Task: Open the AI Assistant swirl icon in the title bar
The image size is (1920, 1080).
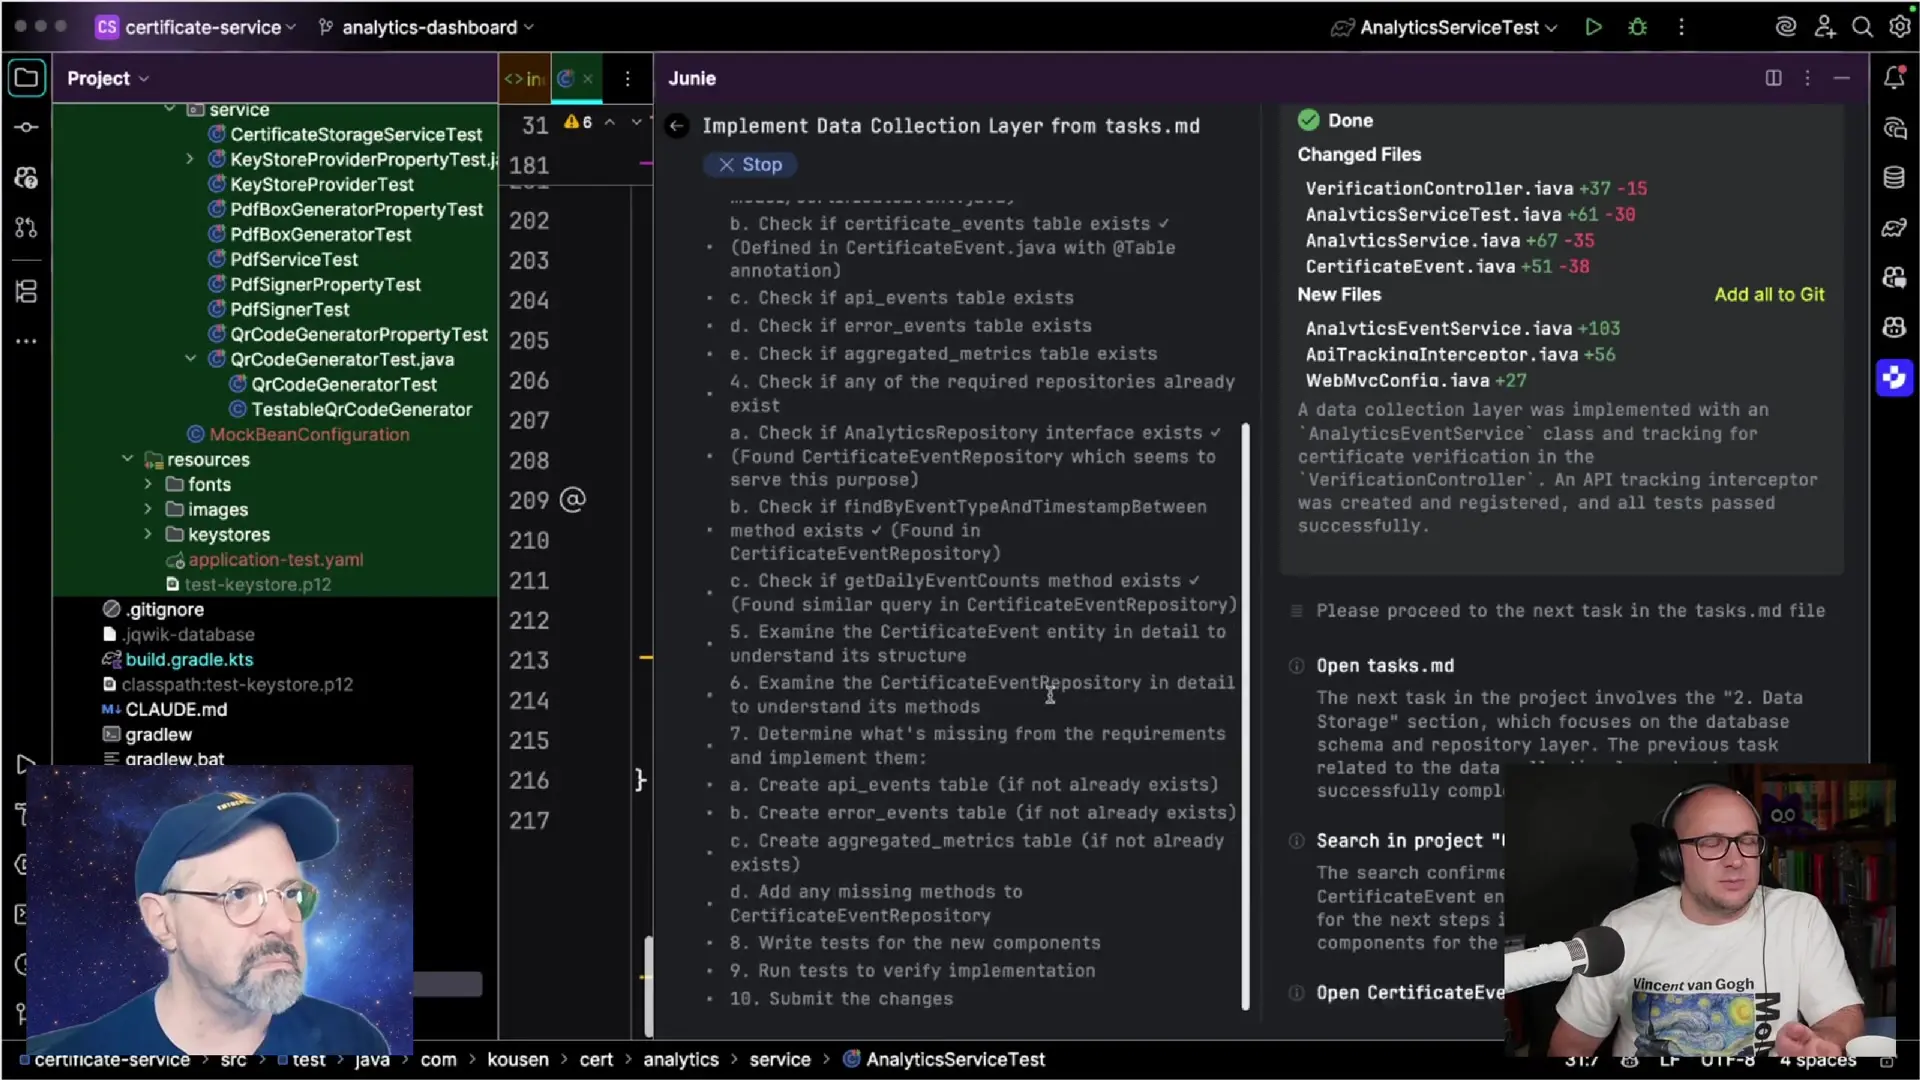Action: point(1785,27)
